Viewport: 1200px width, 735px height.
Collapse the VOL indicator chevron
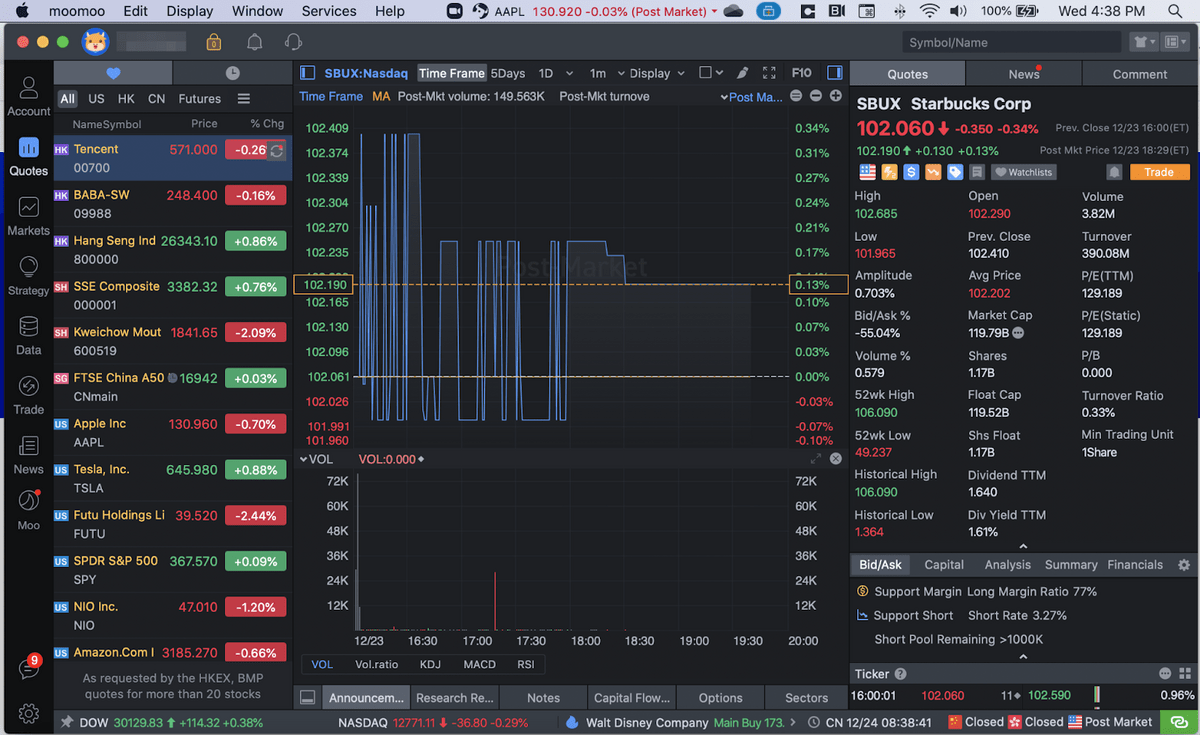click(x=304, y=459)
